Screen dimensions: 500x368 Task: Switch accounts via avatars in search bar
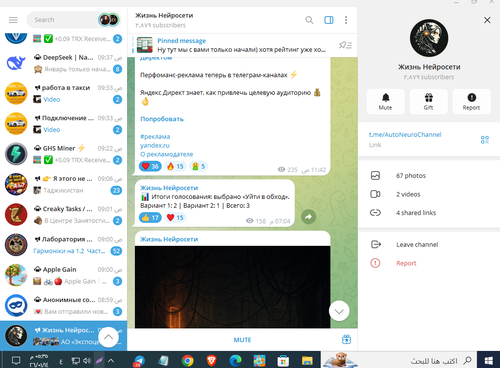[109, 20]
